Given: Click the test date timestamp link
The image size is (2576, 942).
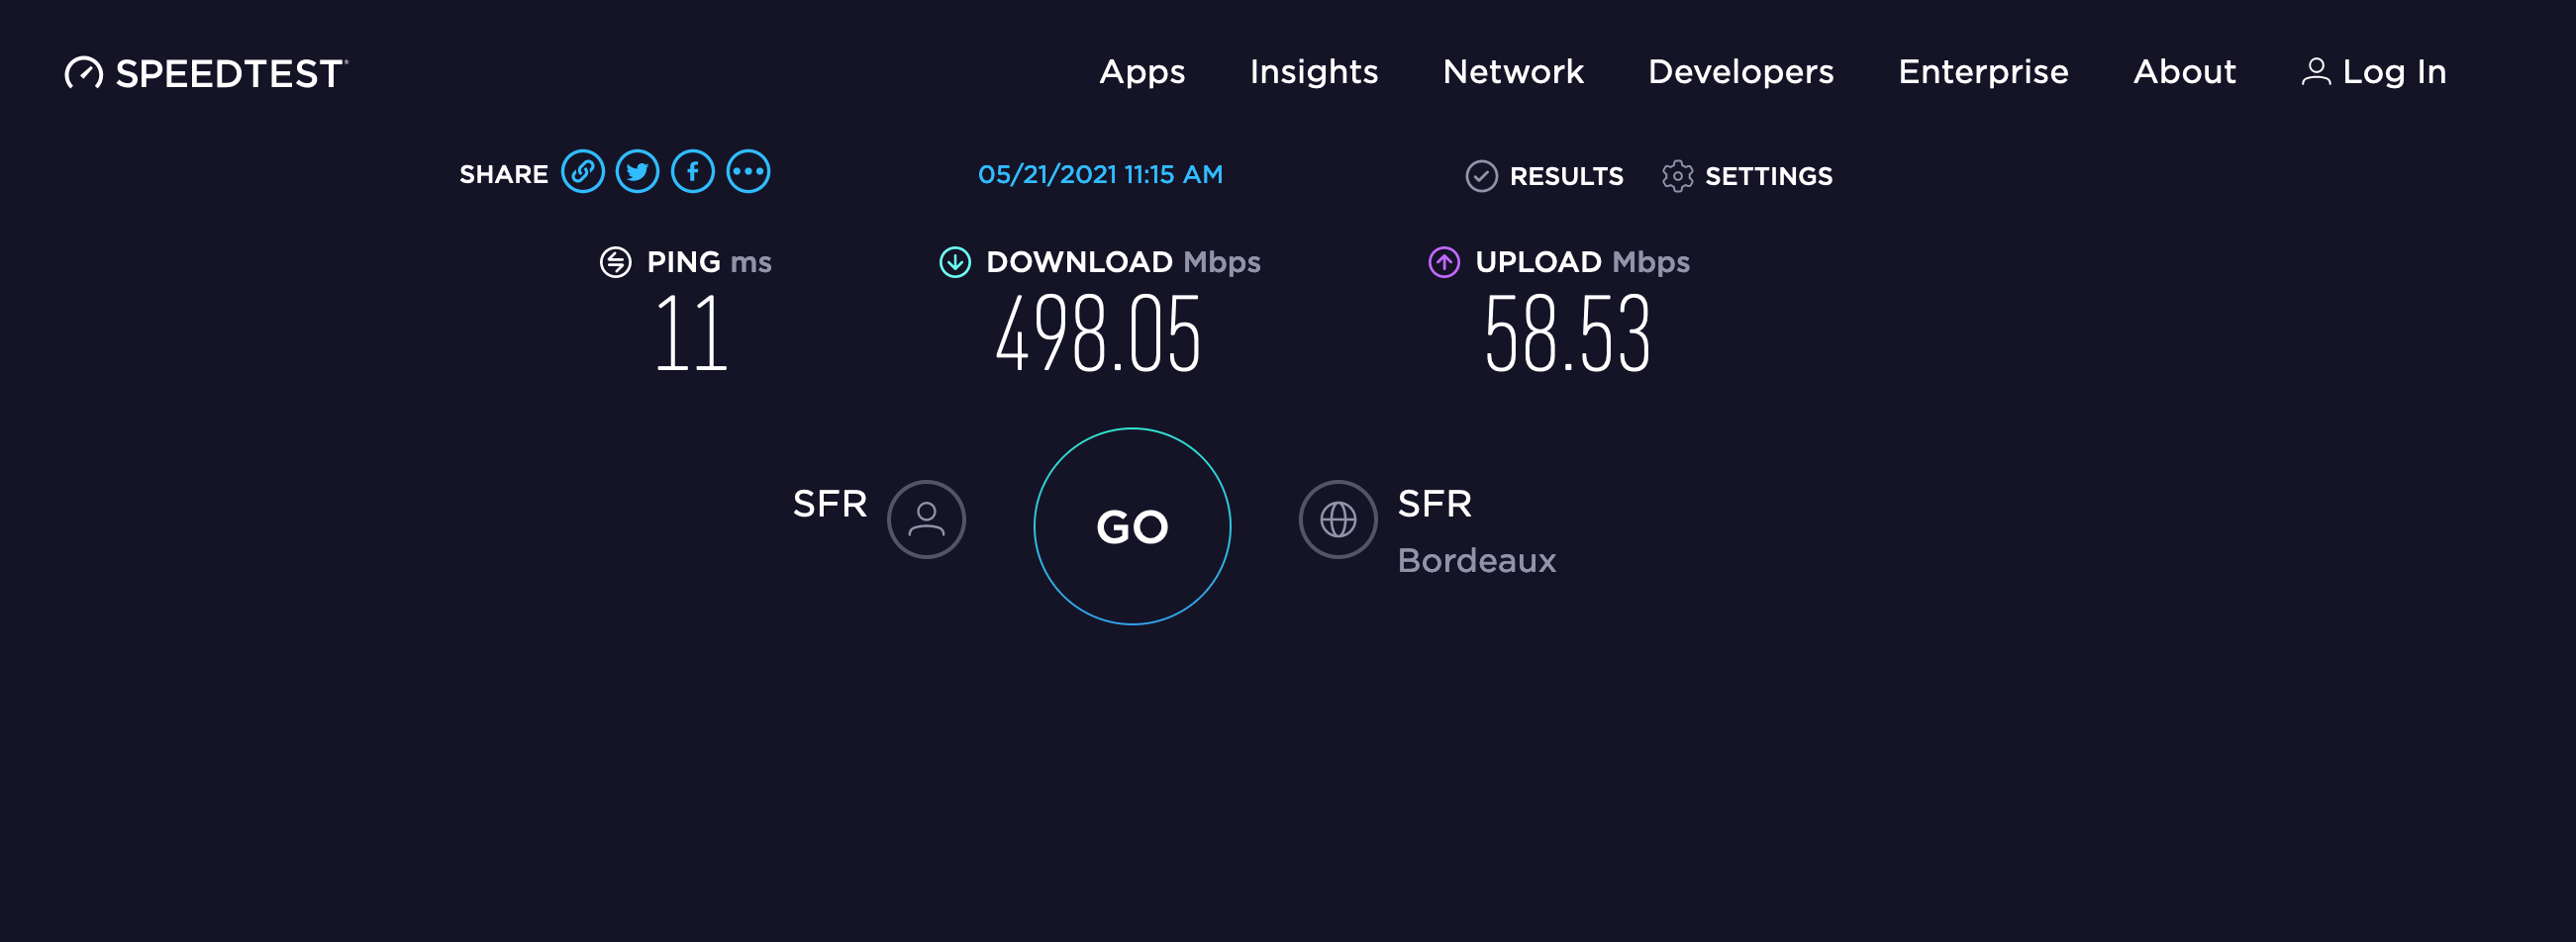Looking at the screenshot, I should 1100,175.
